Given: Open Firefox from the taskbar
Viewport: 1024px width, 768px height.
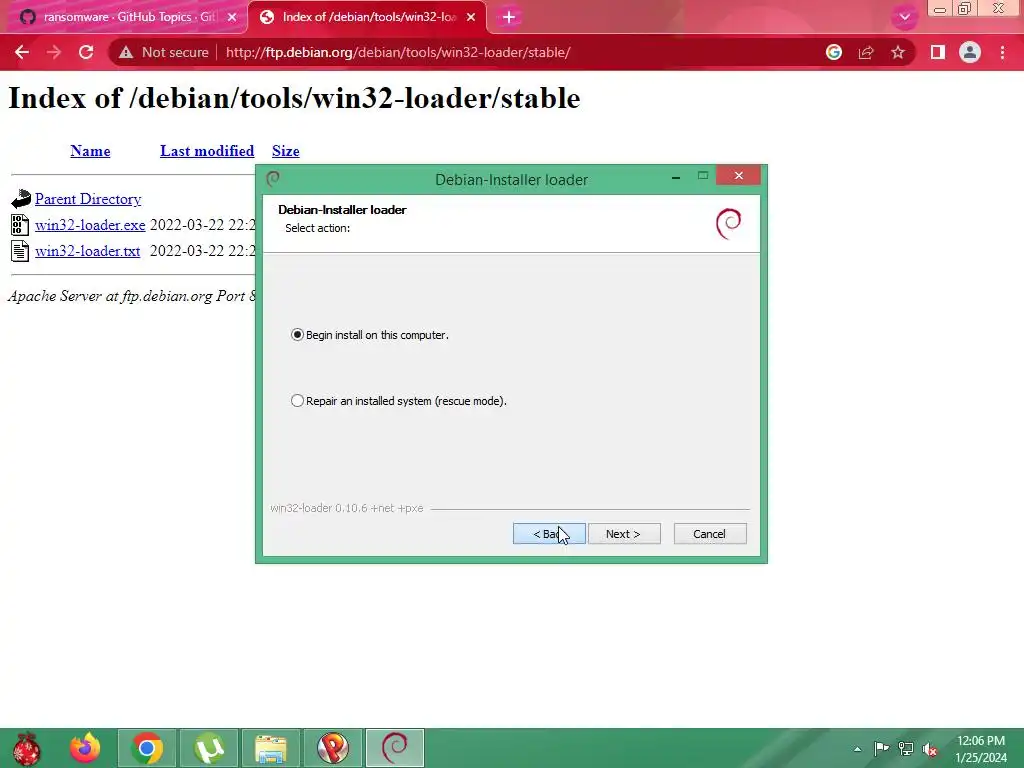Looking at the screenshot, I should (86, 748).
